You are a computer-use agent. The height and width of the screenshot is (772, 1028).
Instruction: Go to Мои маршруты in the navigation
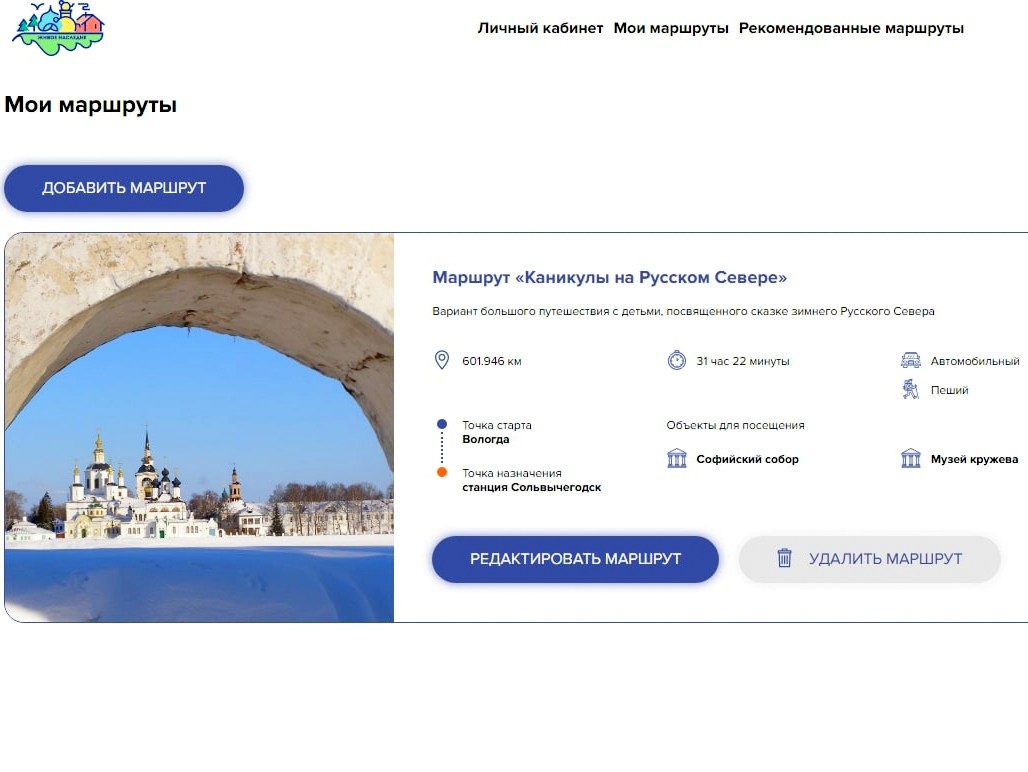point(671,28)
